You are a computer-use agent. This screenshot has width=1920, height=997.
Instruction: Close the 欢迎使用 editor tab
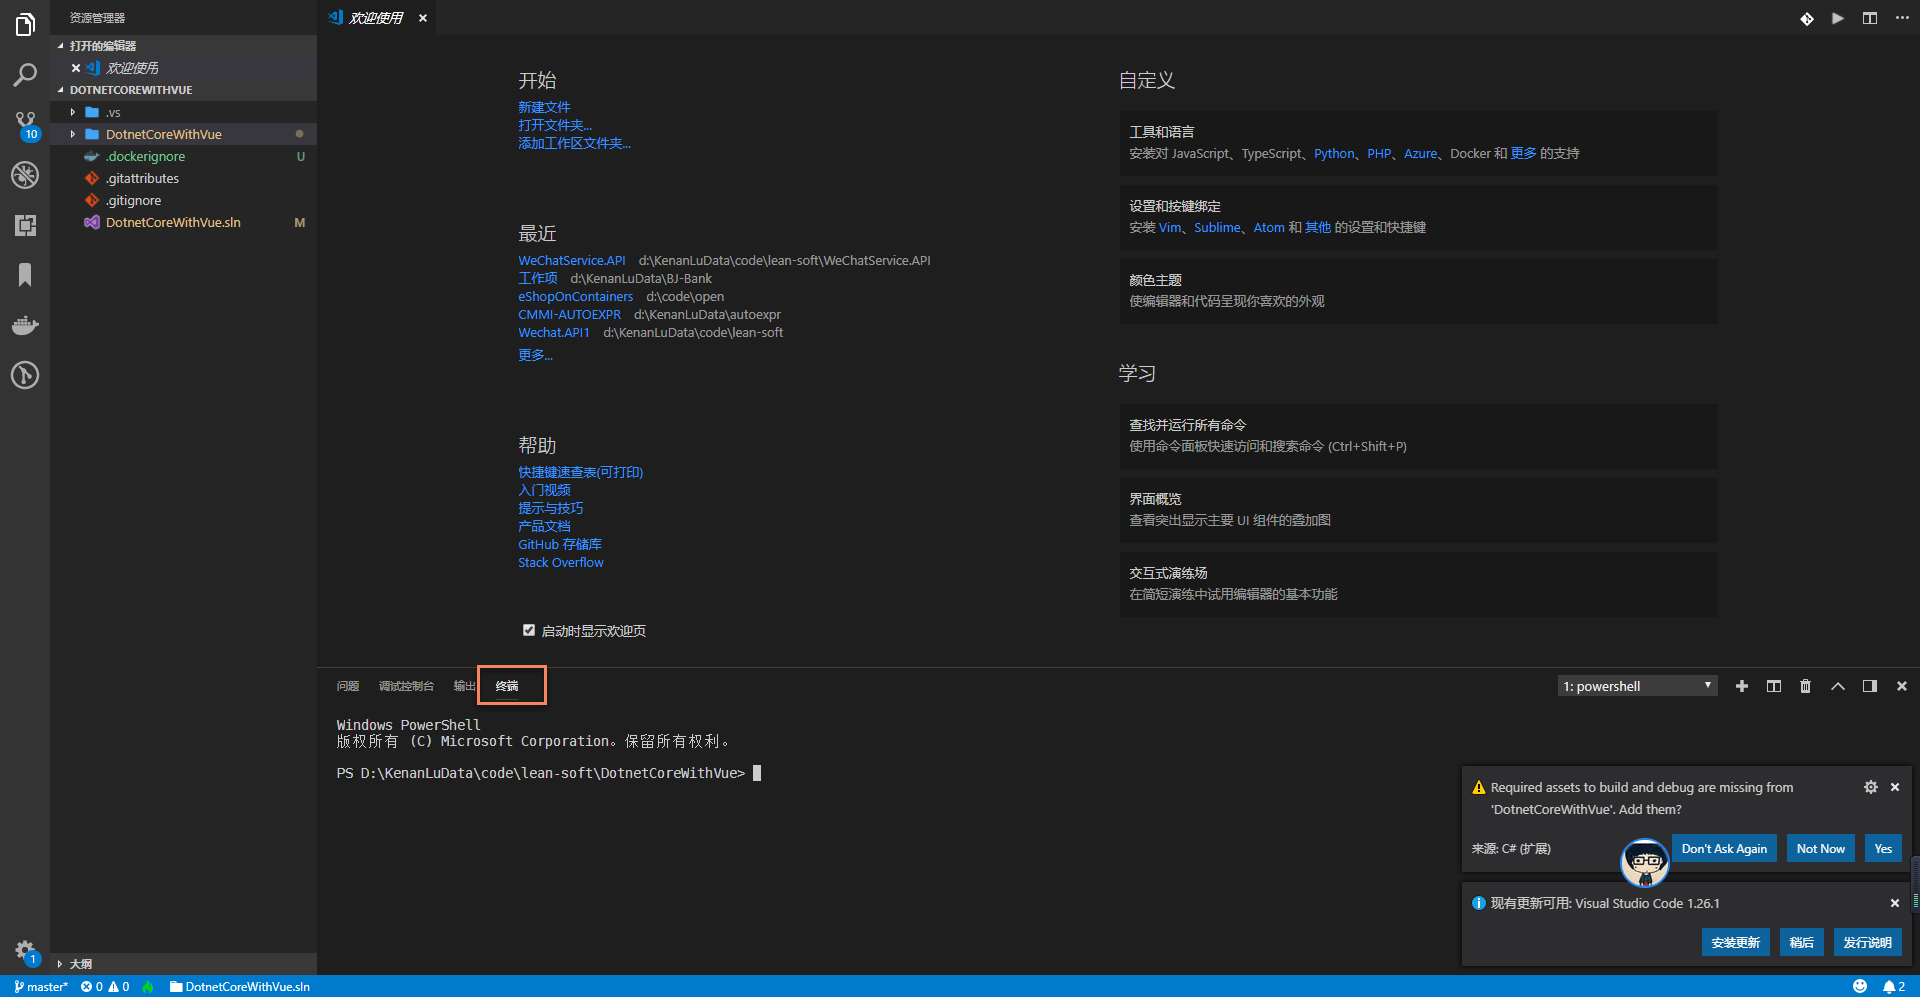click(x=423, y=18)
